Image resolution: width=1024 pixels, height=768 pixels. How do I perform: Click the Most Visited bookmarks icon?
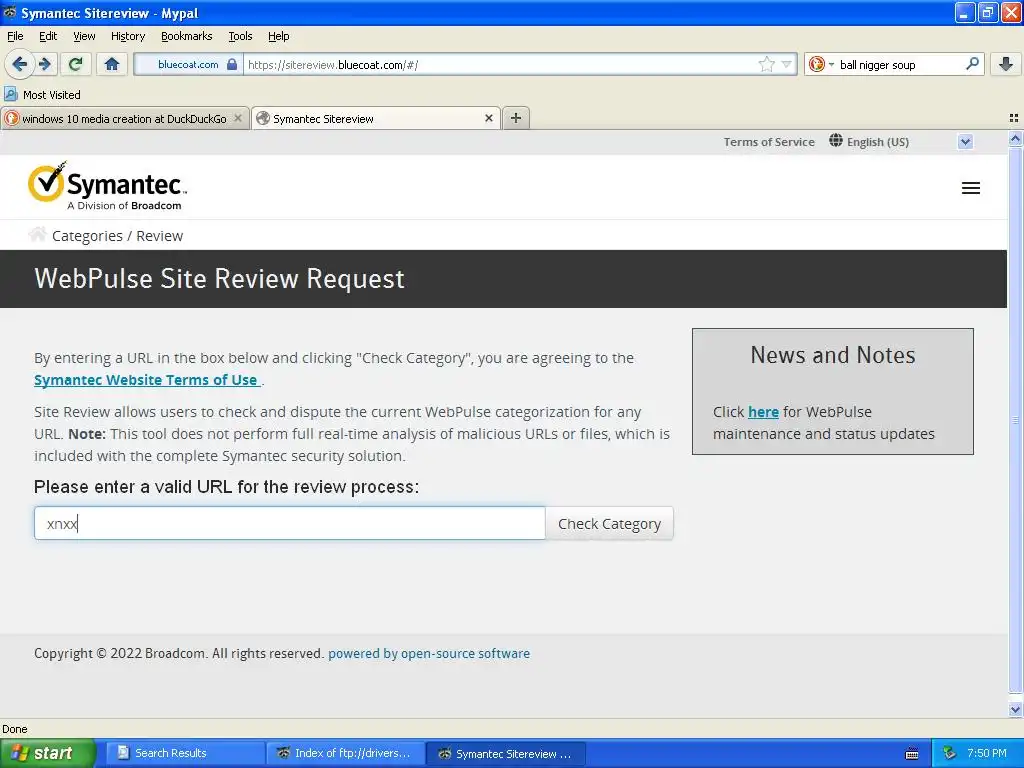point(10,94)
